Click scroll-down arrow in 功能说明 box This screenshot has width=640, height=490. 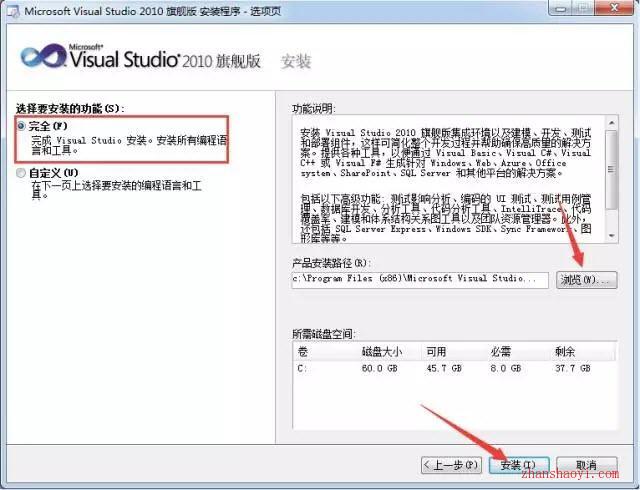pos(611,236)
